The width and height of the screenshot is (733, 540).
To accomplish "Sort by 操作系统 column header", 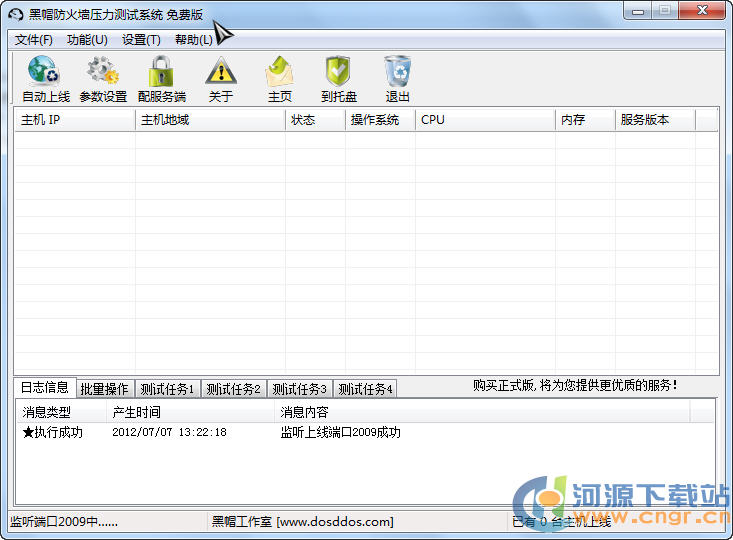I will [x=380, y=120].
